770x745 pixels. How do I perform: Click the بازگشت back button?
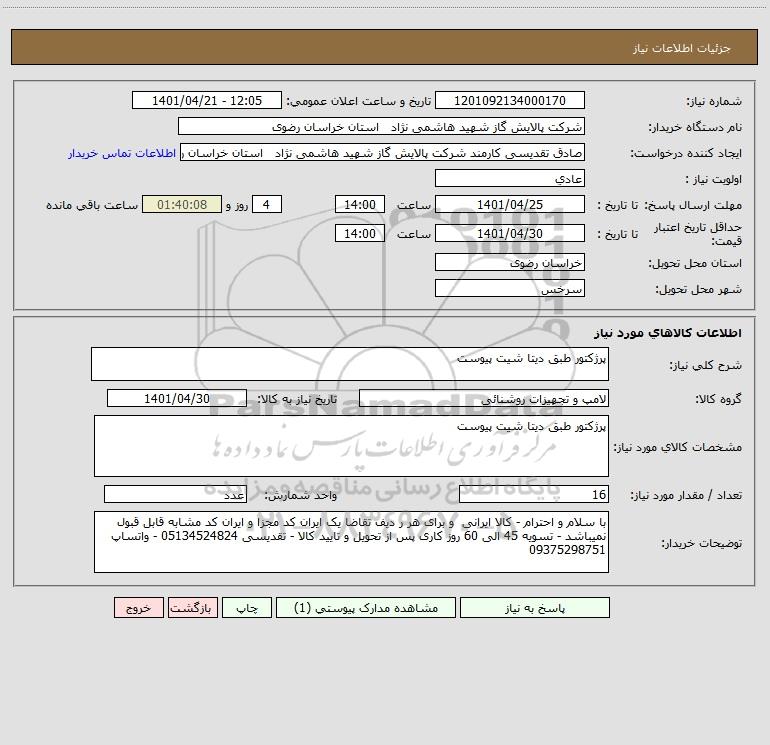pyautogui.click(x=192, y=607)
